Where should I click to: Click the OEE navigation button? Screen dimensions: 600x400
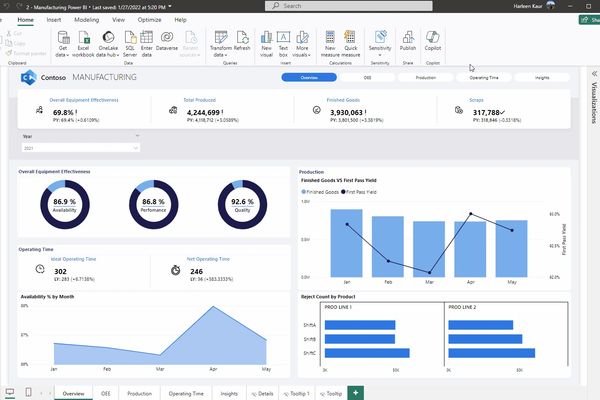[367, 76]
